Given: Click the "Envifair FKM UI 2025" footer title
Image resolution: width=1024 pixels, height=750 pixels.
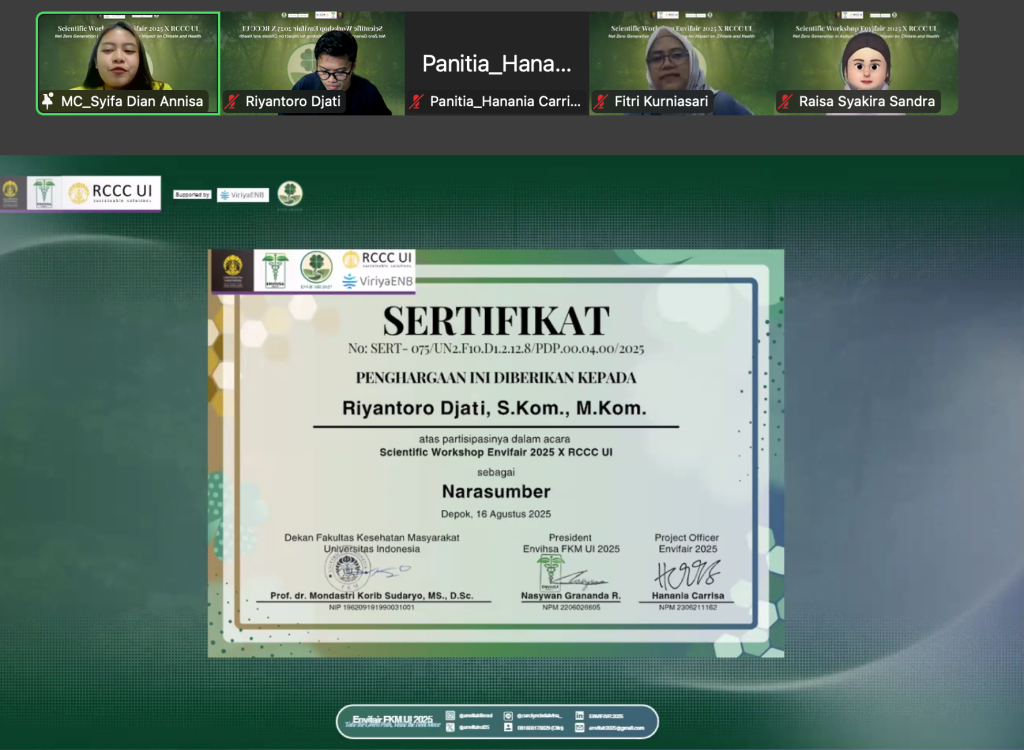Looking at the screenshot, I should click(x=392, y=719).
